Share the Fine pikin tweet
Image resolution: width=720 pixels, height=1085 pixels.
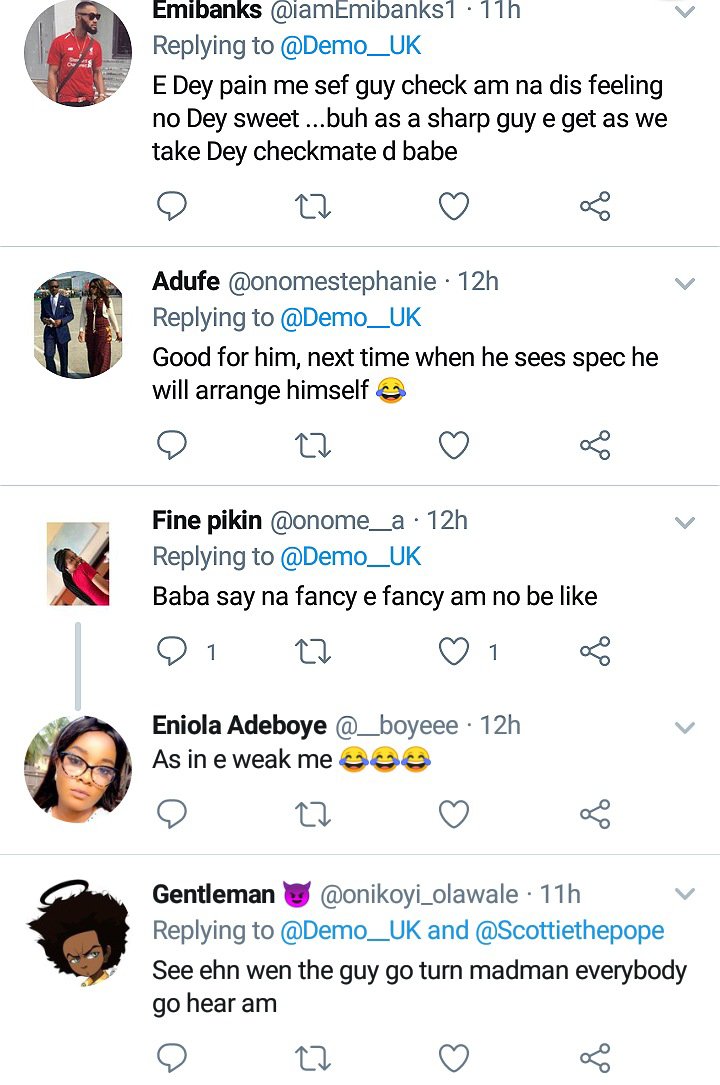click(595, 652)
